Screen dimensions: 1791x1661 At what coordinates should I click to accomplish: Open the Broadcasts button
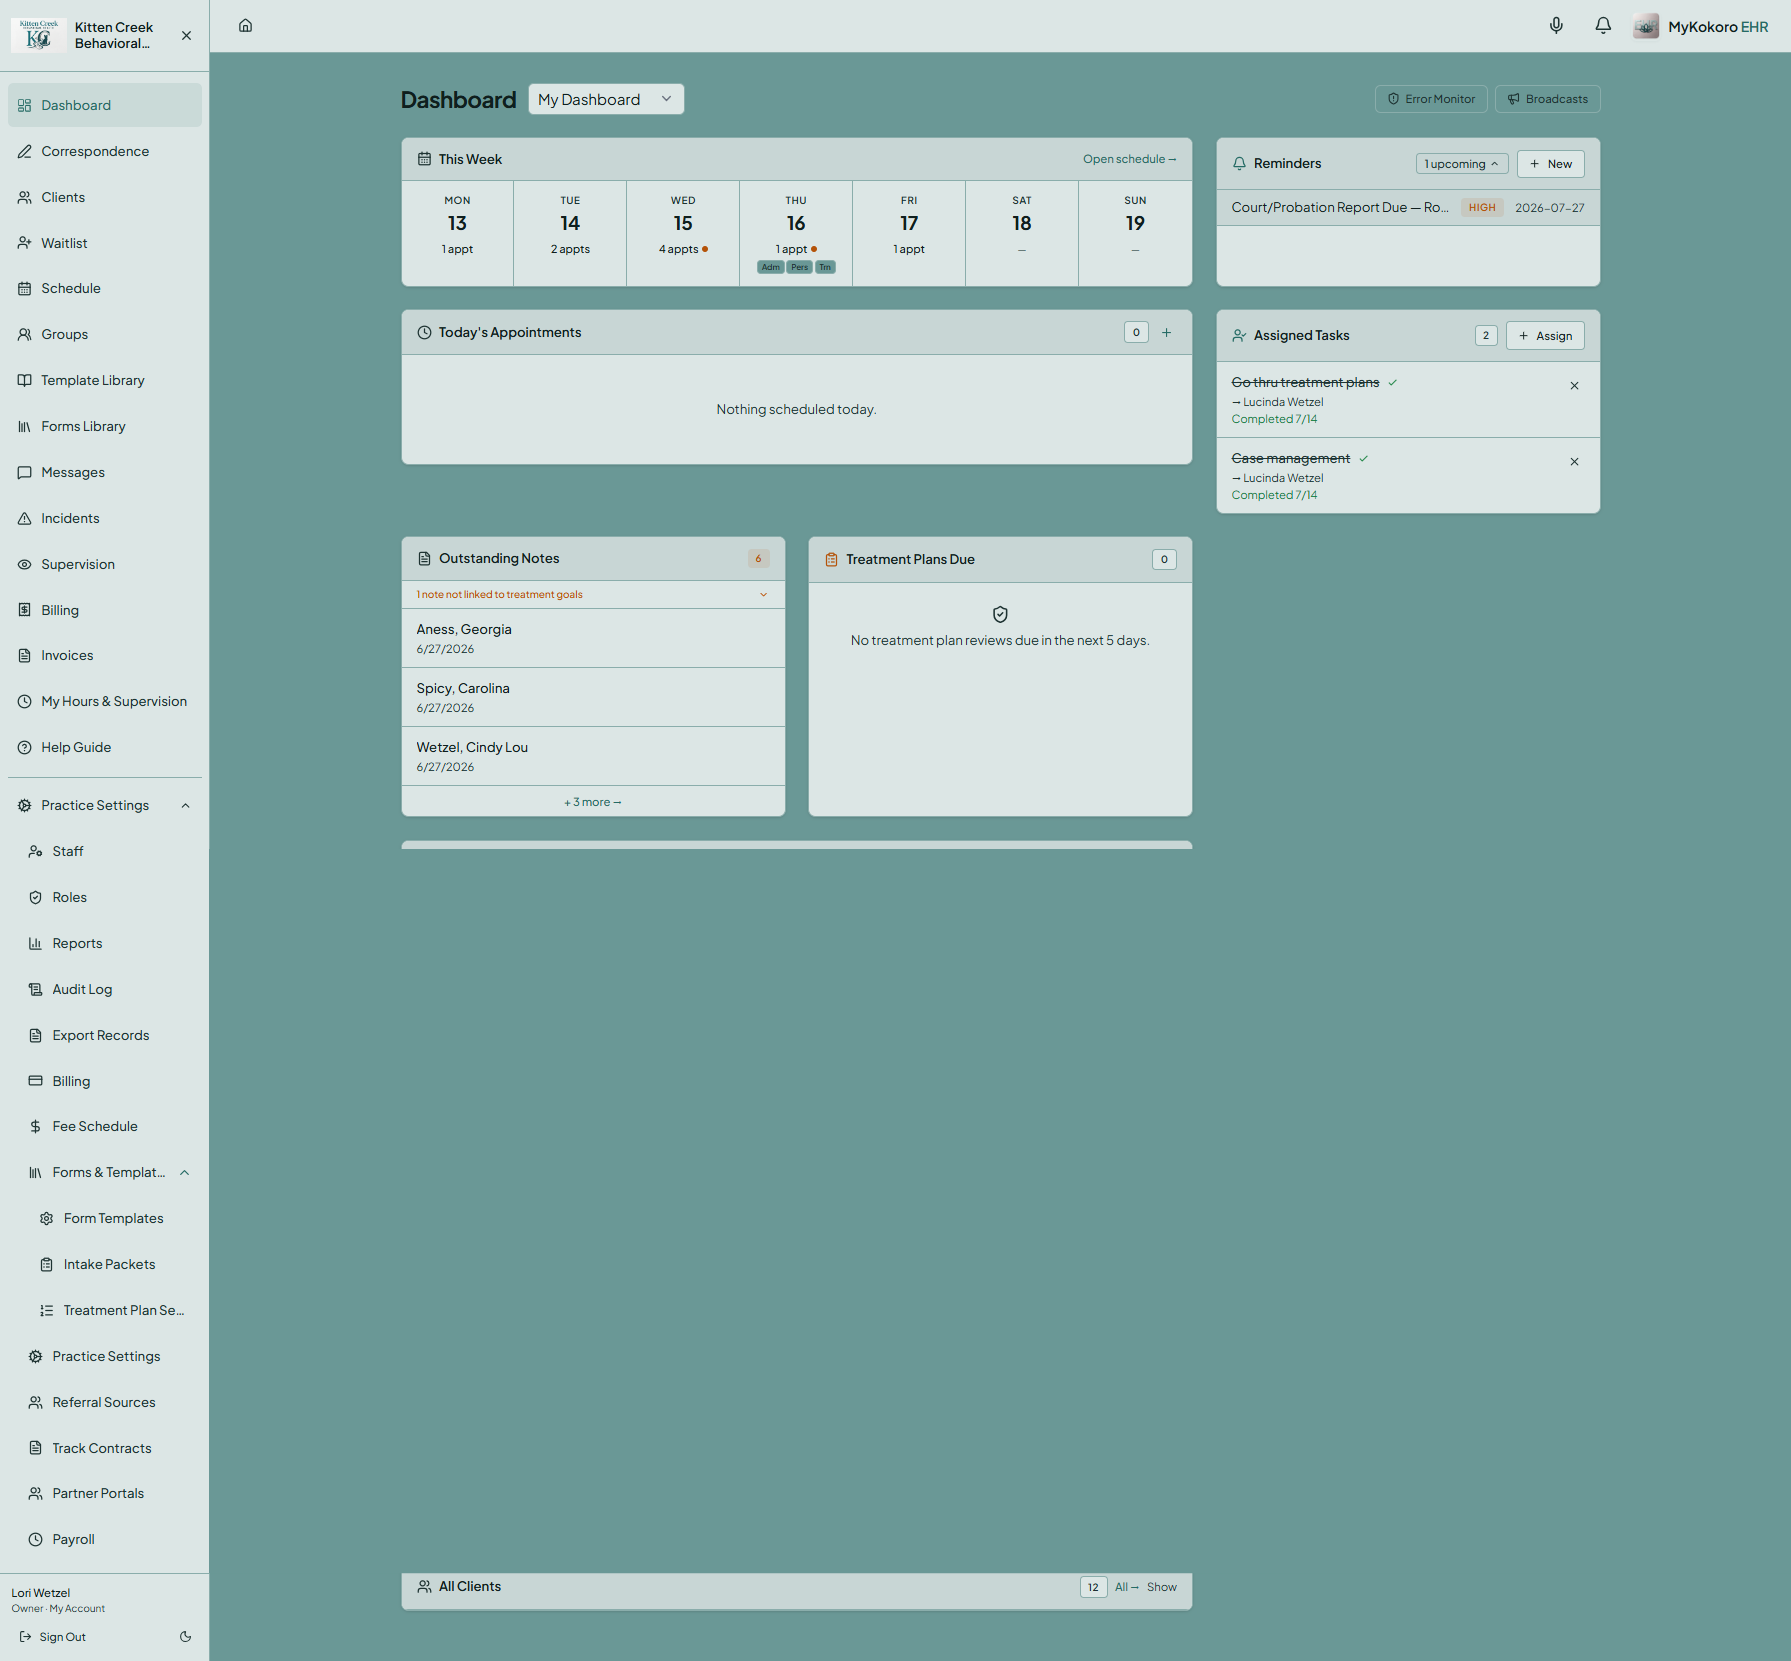[x=1547, y=99]
